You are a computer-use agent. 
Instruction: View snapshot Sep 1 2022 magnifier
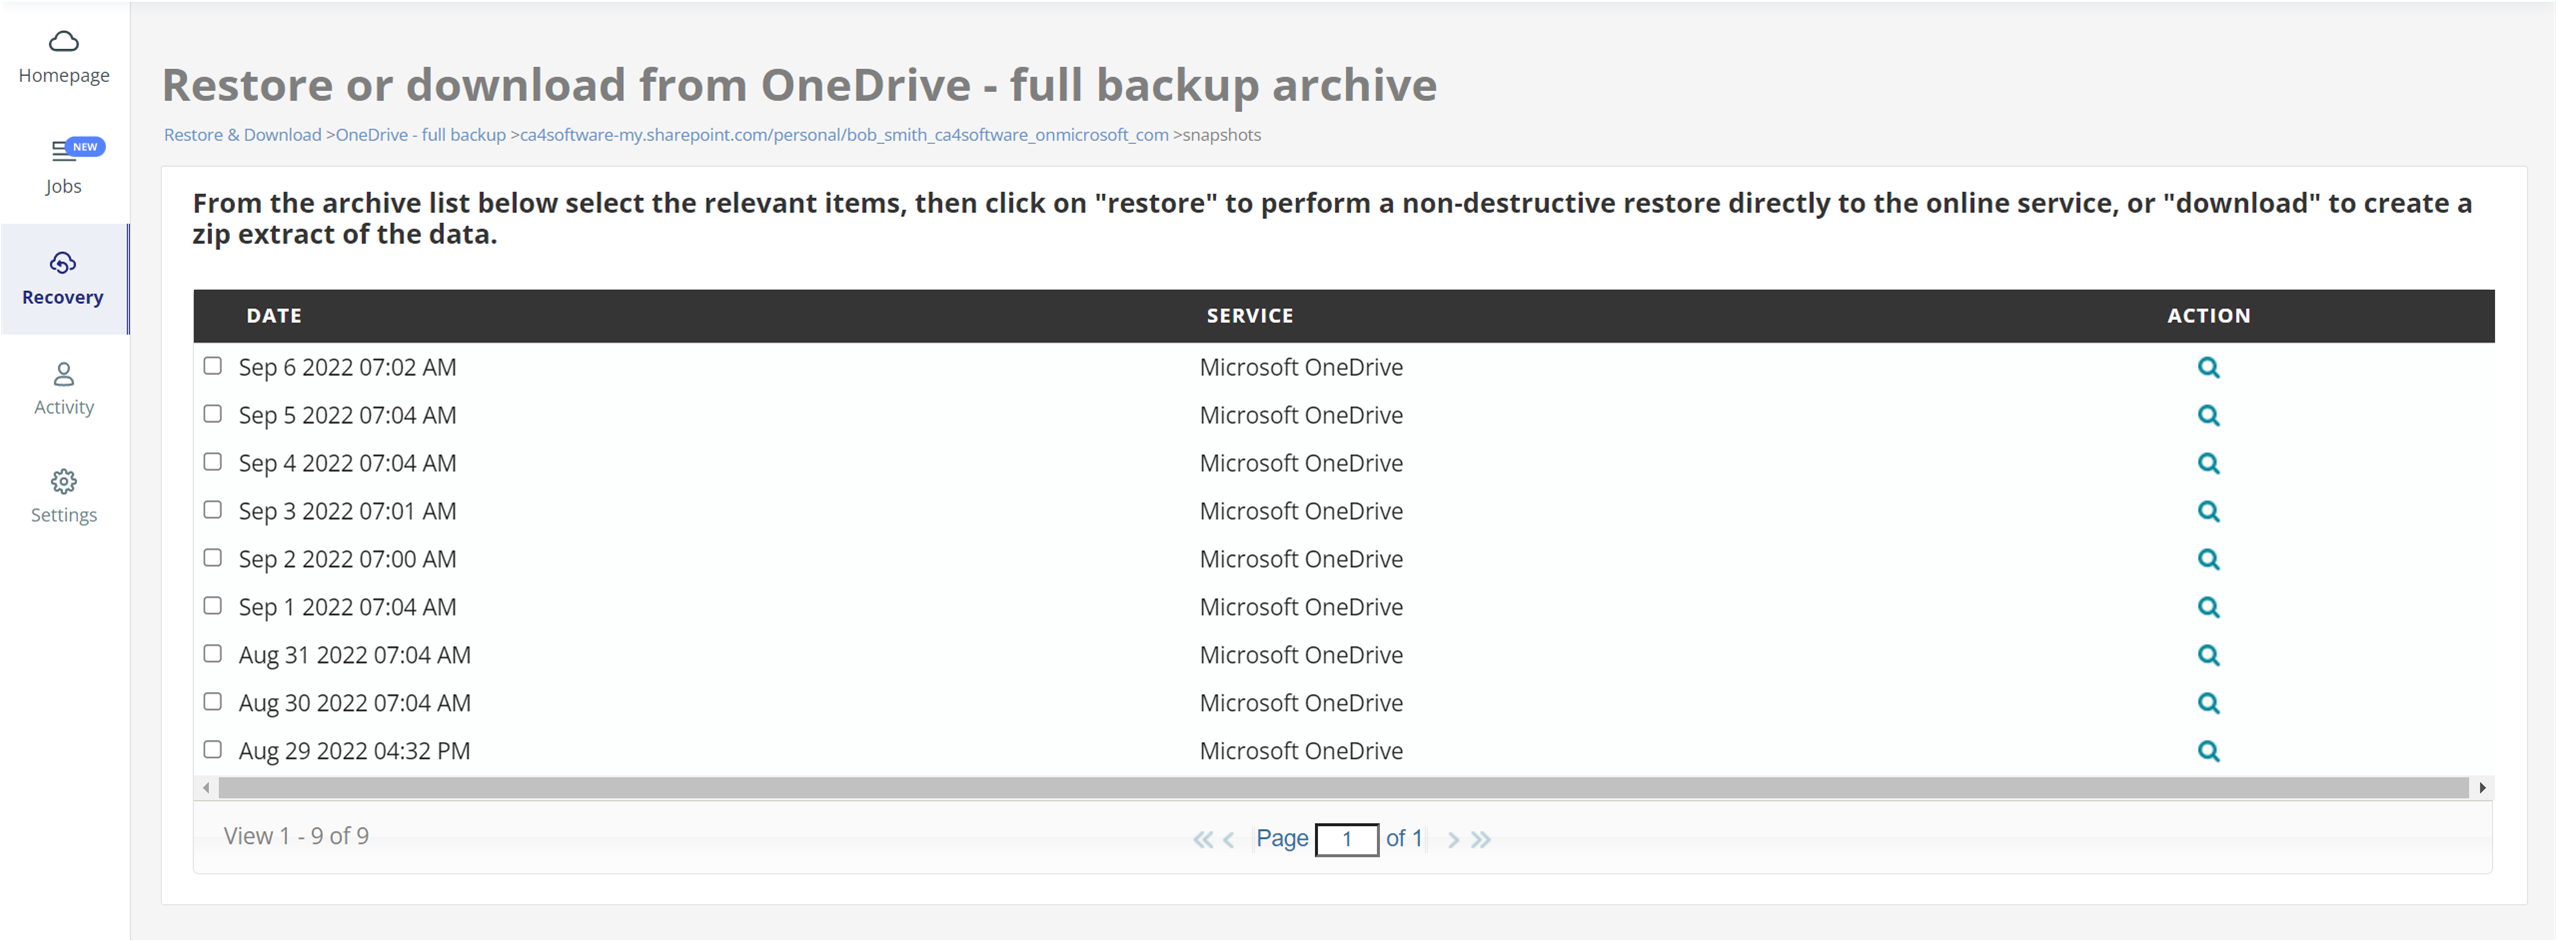point(2208,608)
